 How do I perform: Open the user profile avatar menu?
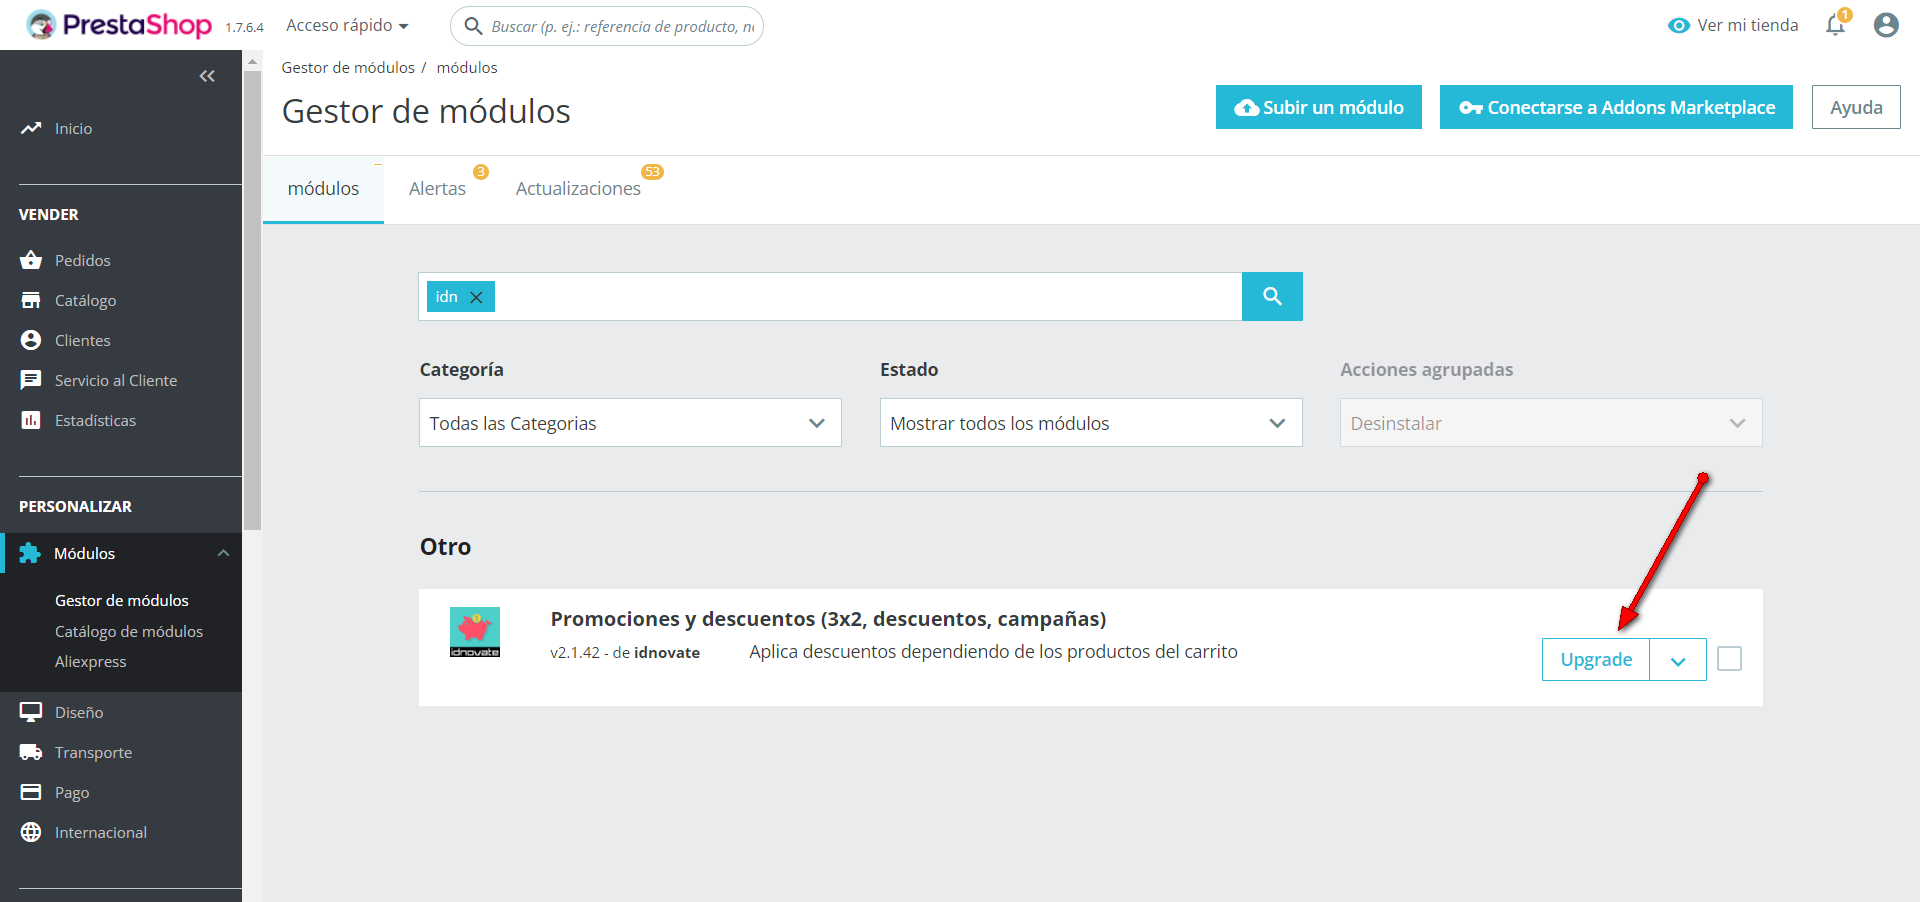pyautogui.click(x=1886, y=25)
